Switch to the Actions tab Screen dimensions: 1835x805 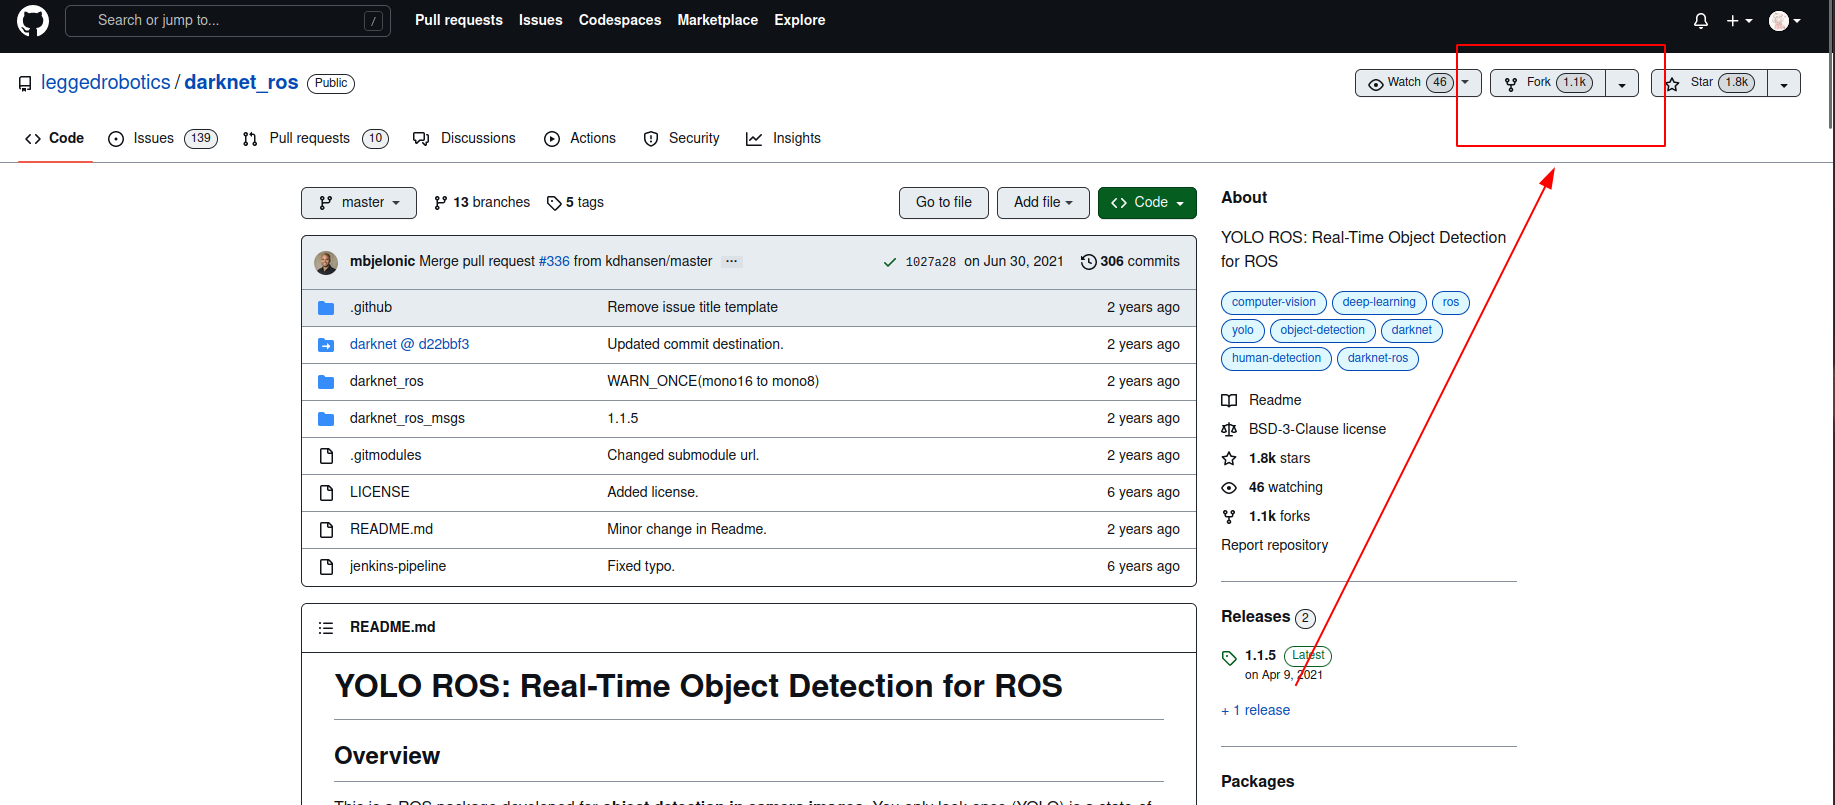tap(580, 138)
